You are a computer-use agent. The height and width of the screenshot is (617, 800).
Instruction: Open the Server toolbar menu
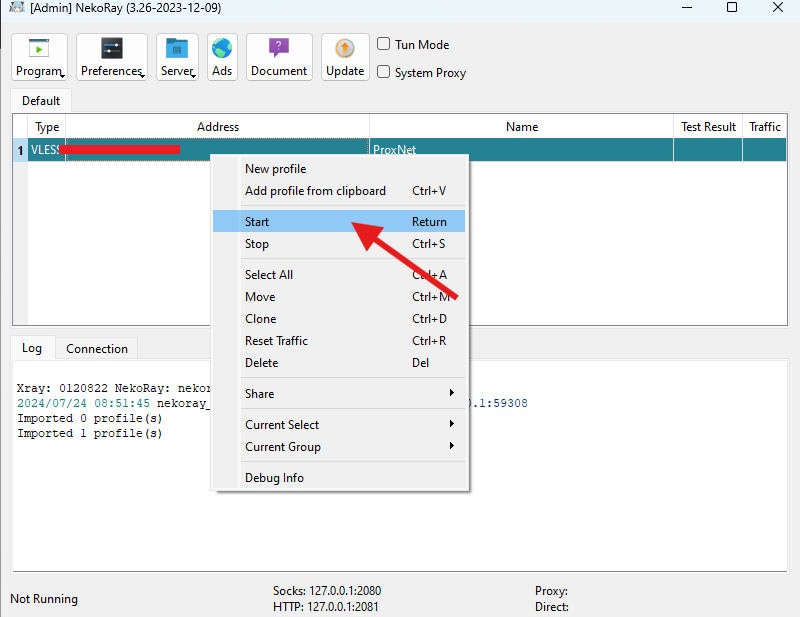(177, 57)
